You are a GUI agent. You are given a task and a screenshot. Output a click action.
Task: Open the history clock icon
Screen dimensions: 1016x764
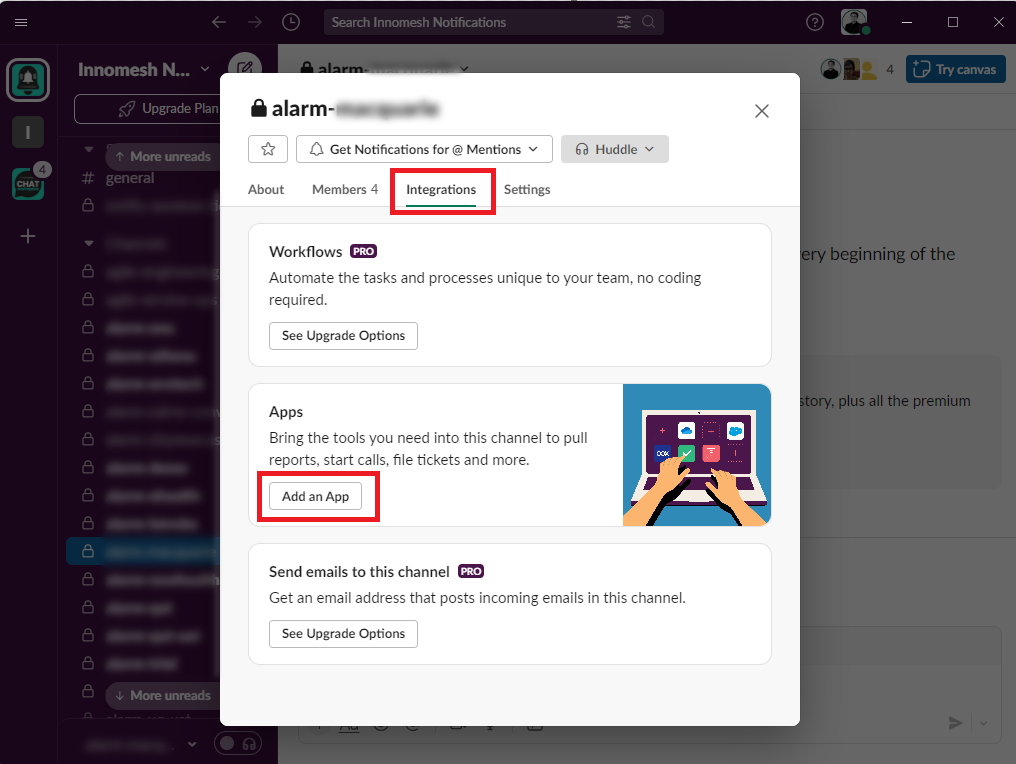[x=291, y=22]
